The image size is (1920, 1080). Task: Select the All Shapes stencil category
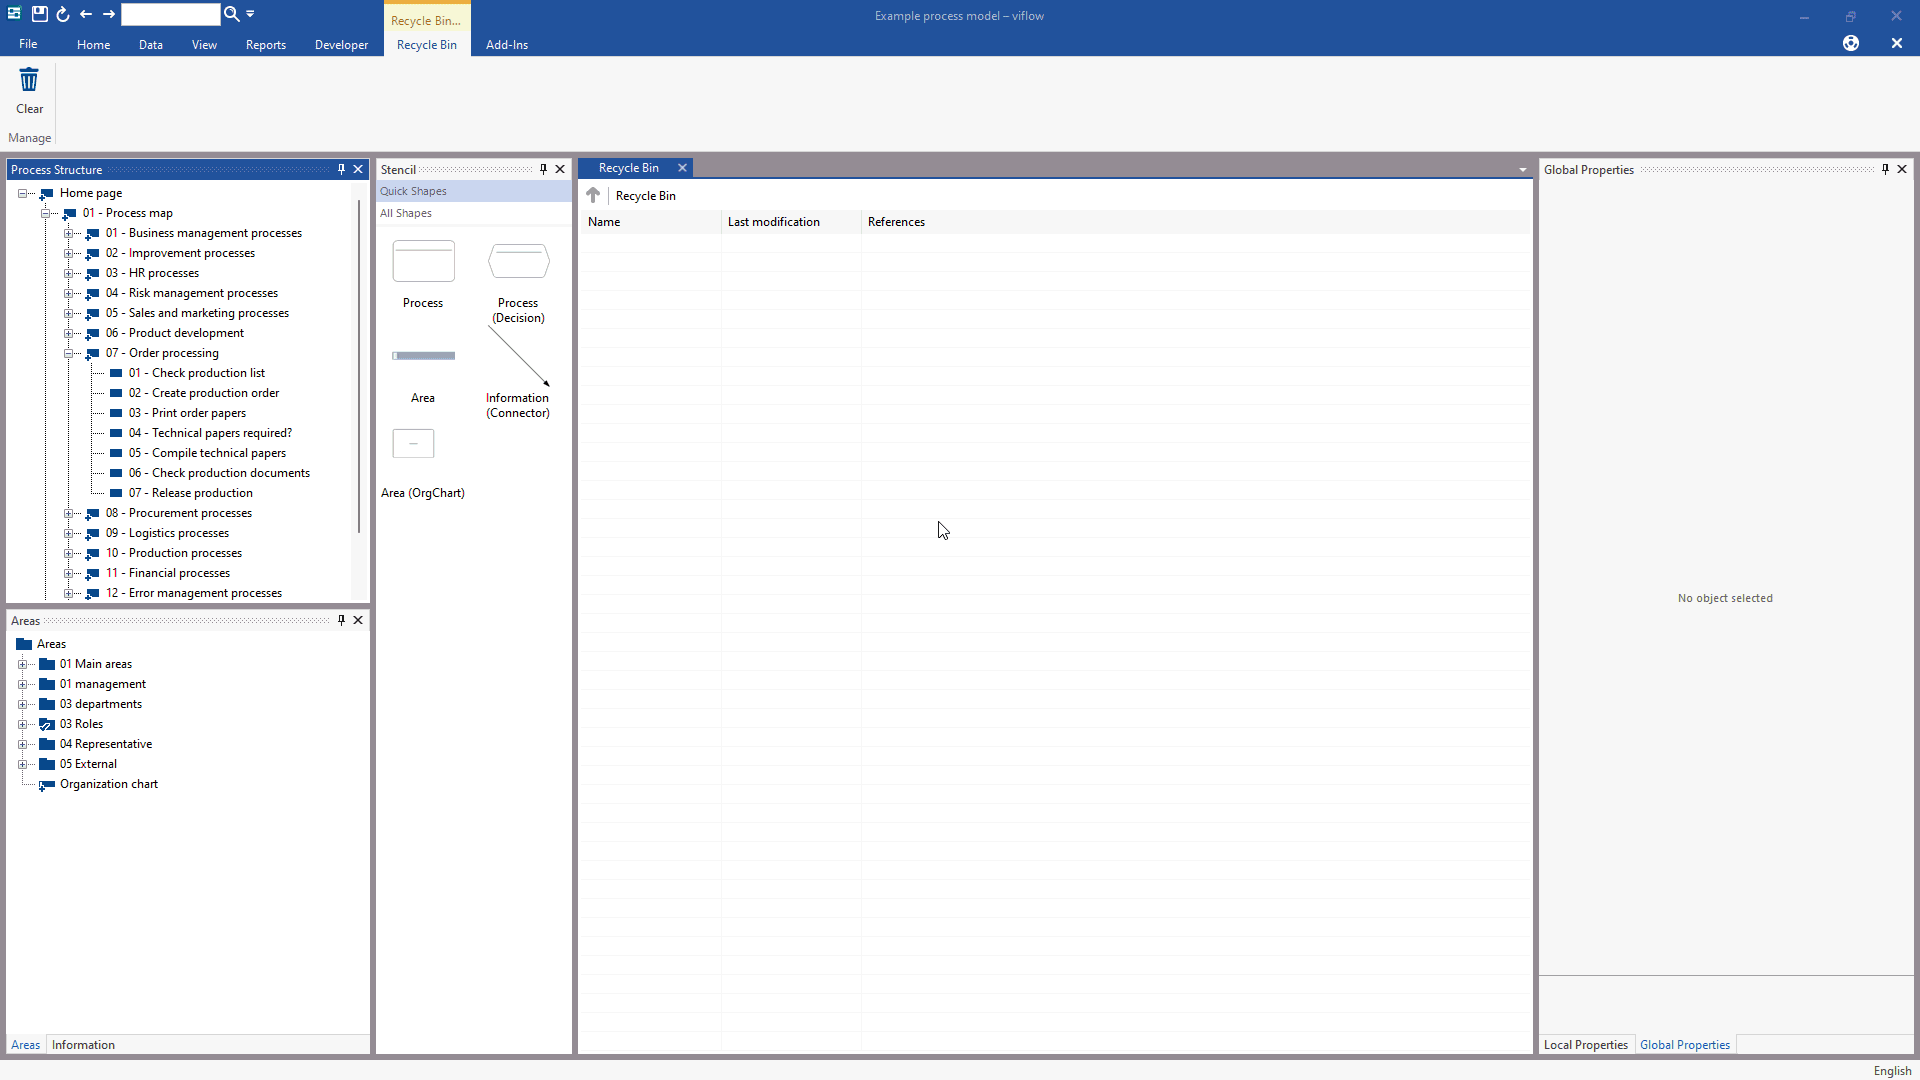tap(406, 213)
